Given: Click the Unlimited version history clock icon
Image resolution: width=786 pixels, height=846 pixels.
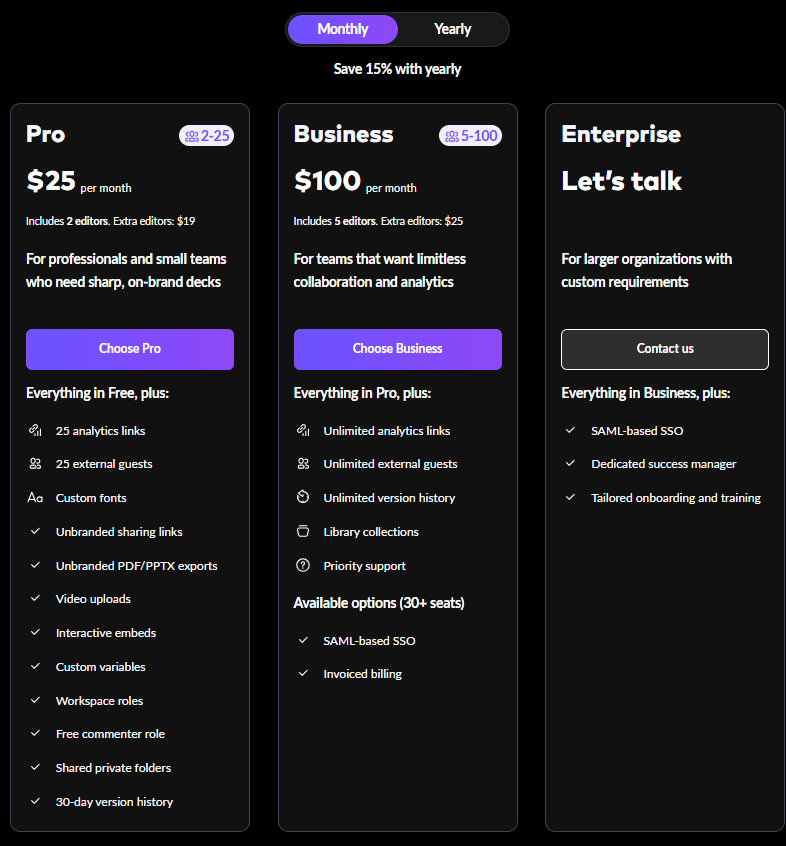Looking at the screenshot, I should pos(303,498).
